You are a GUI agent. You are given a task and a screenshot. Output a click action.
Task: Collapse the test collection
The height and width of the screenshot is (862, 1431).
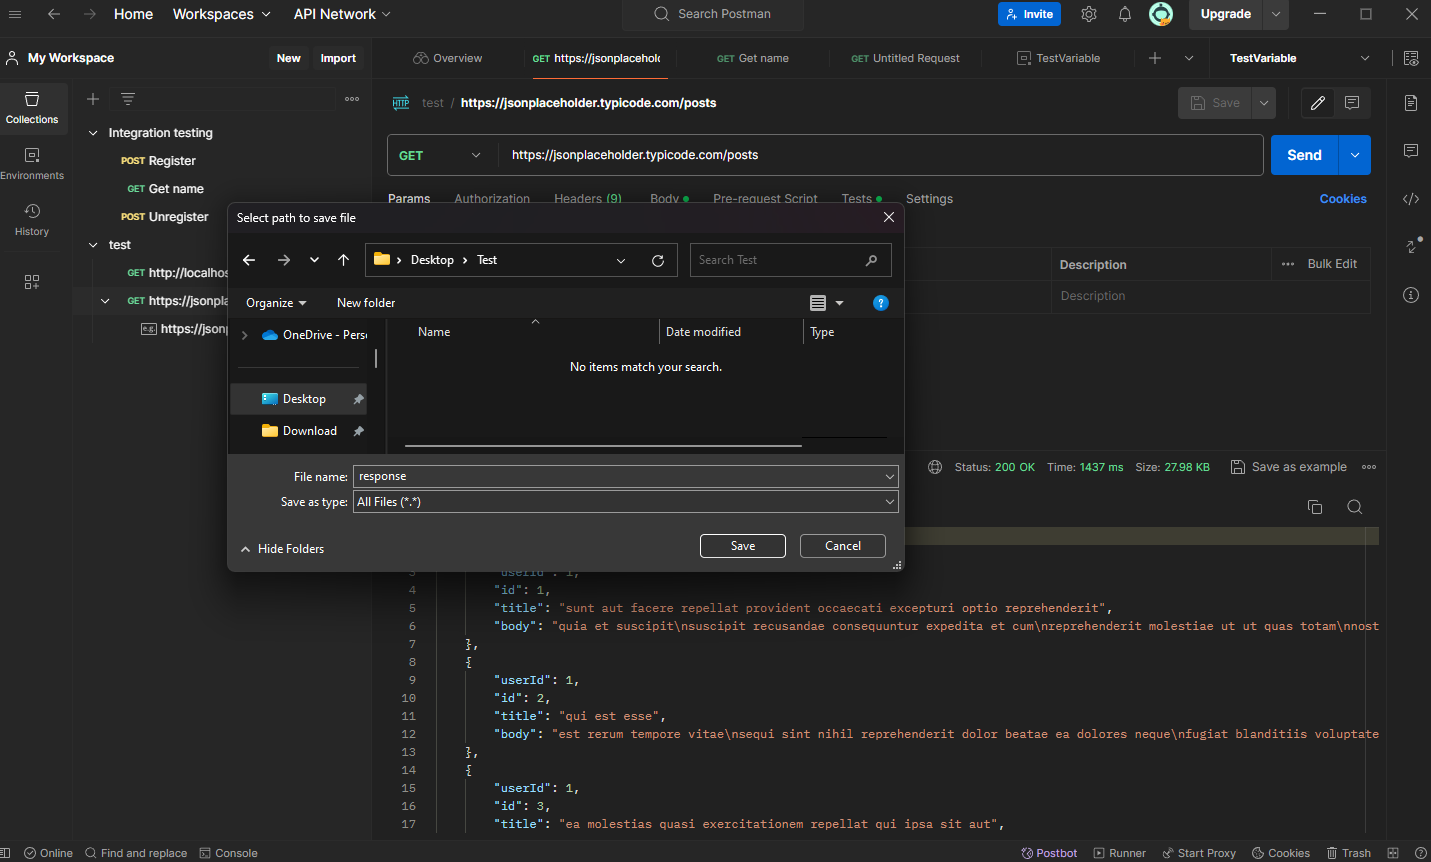point(93,245)
